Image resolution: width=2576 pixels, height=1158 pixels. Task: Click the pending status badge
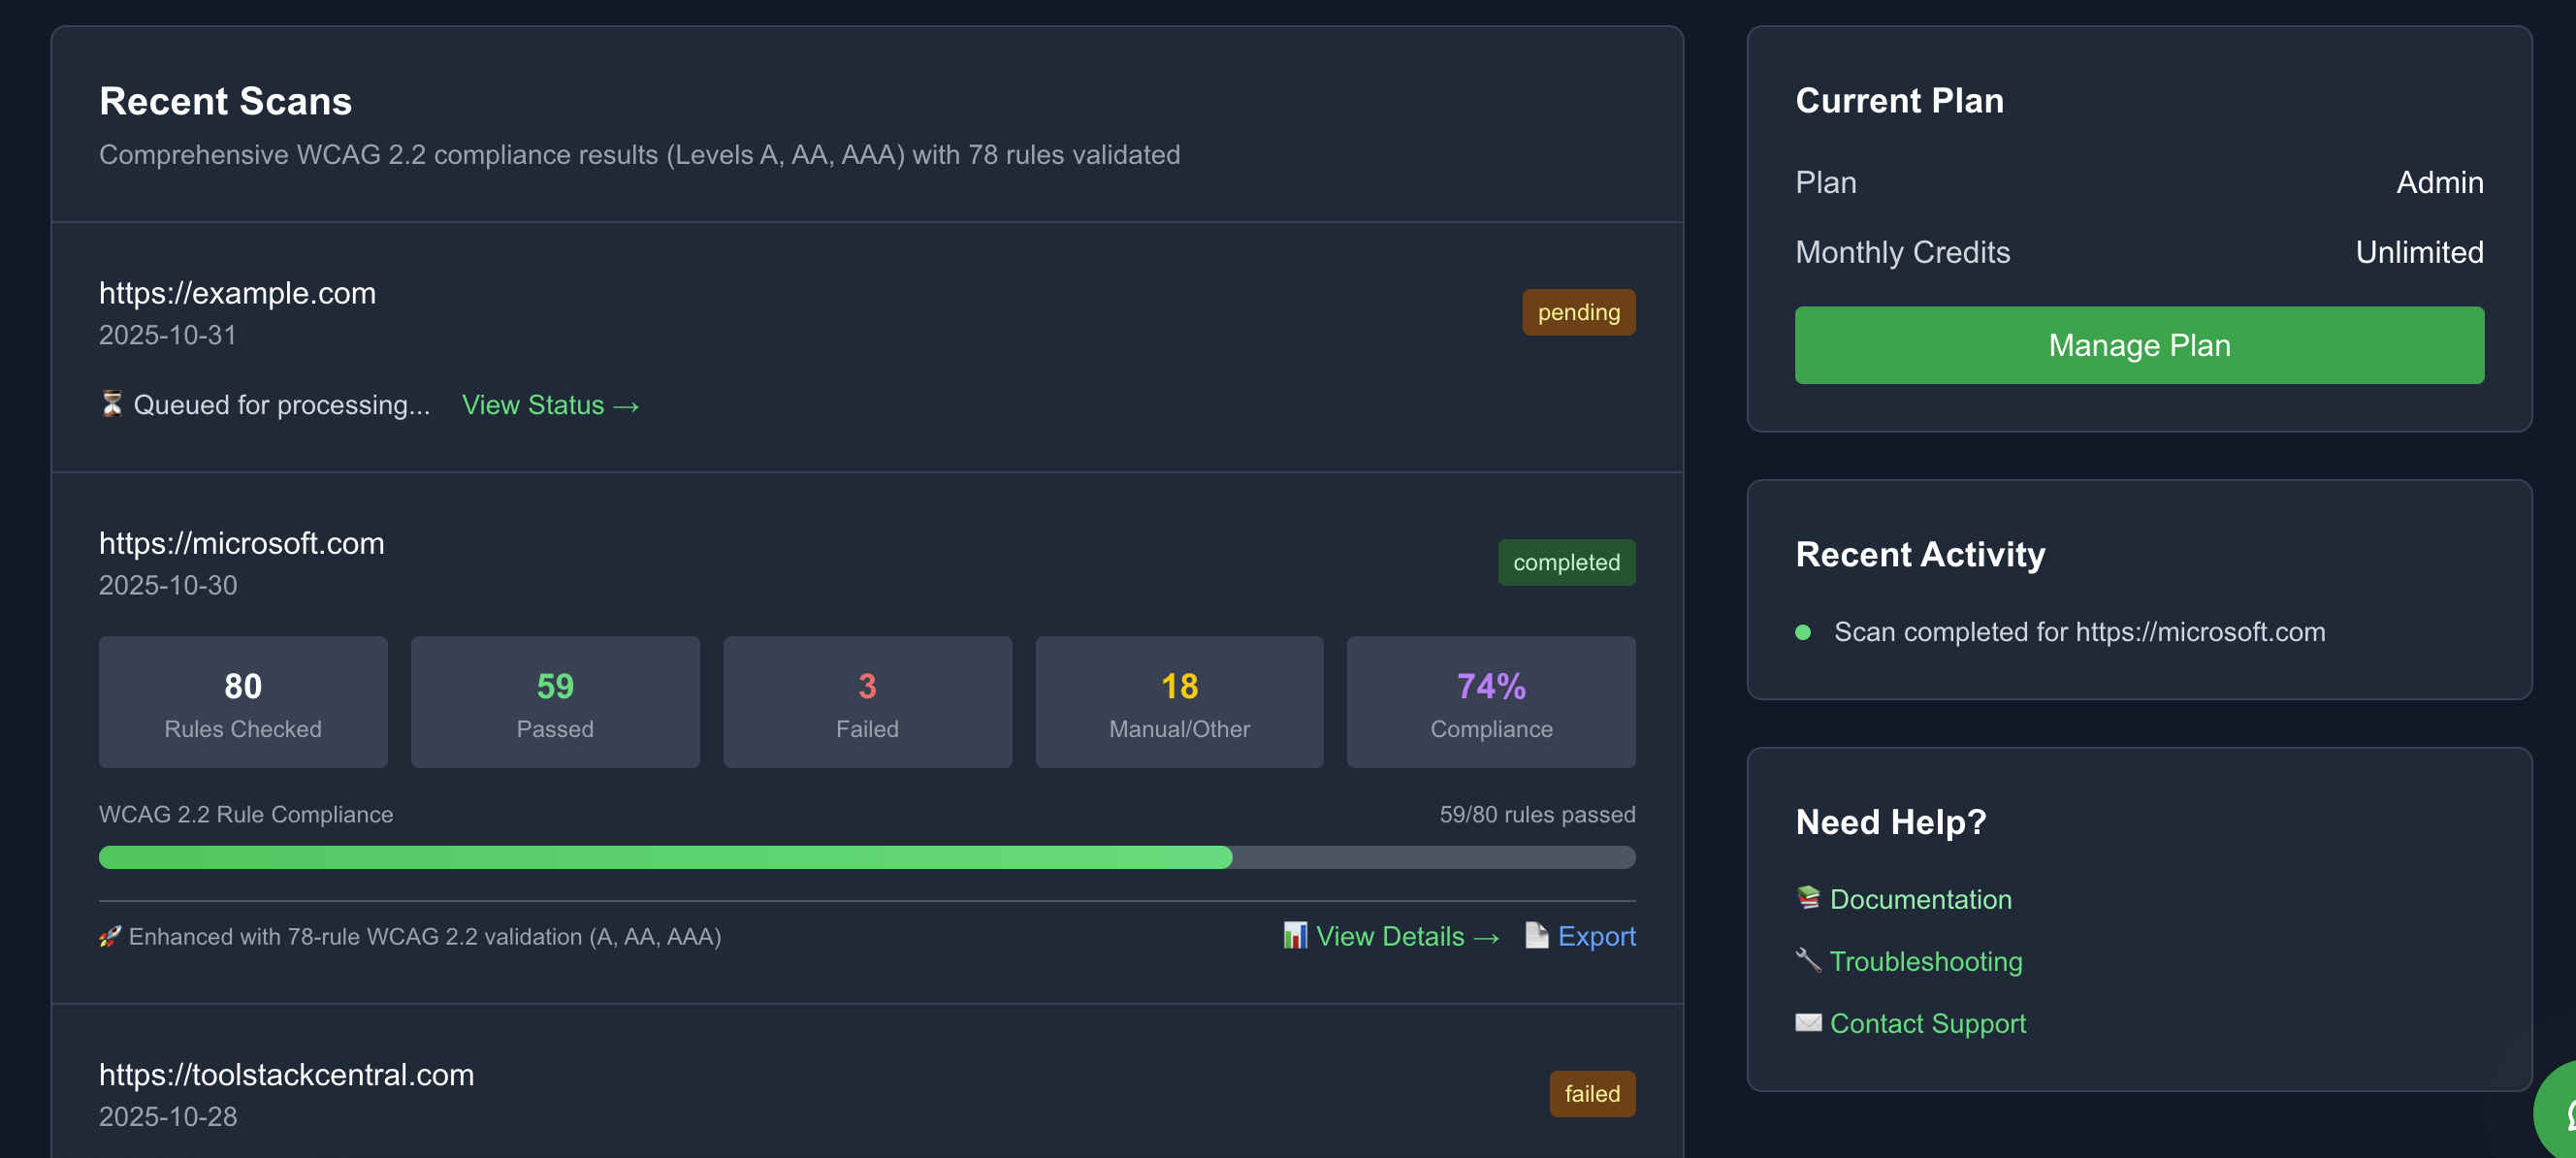point(1578,312)
